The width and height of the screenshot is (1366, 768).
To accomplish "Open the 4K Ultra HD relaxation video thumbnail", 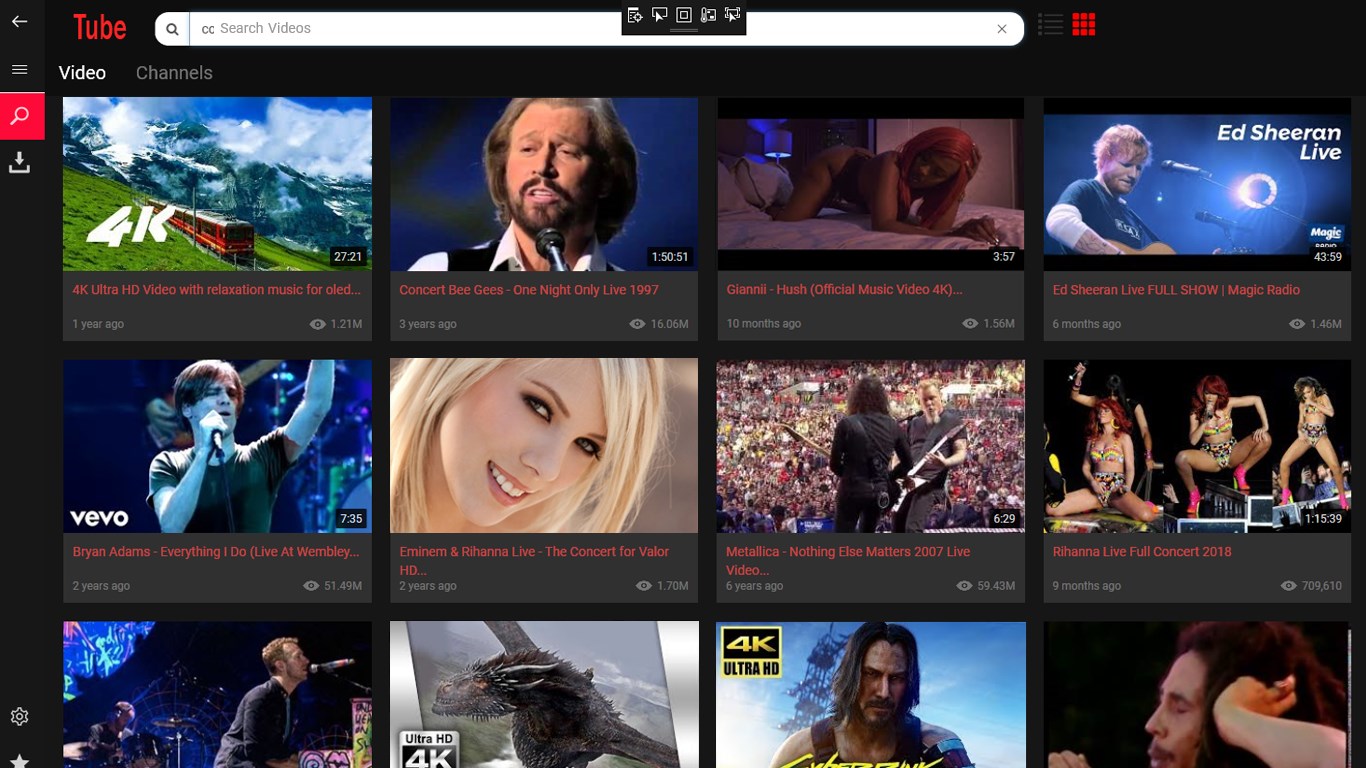I will (217, 184).
